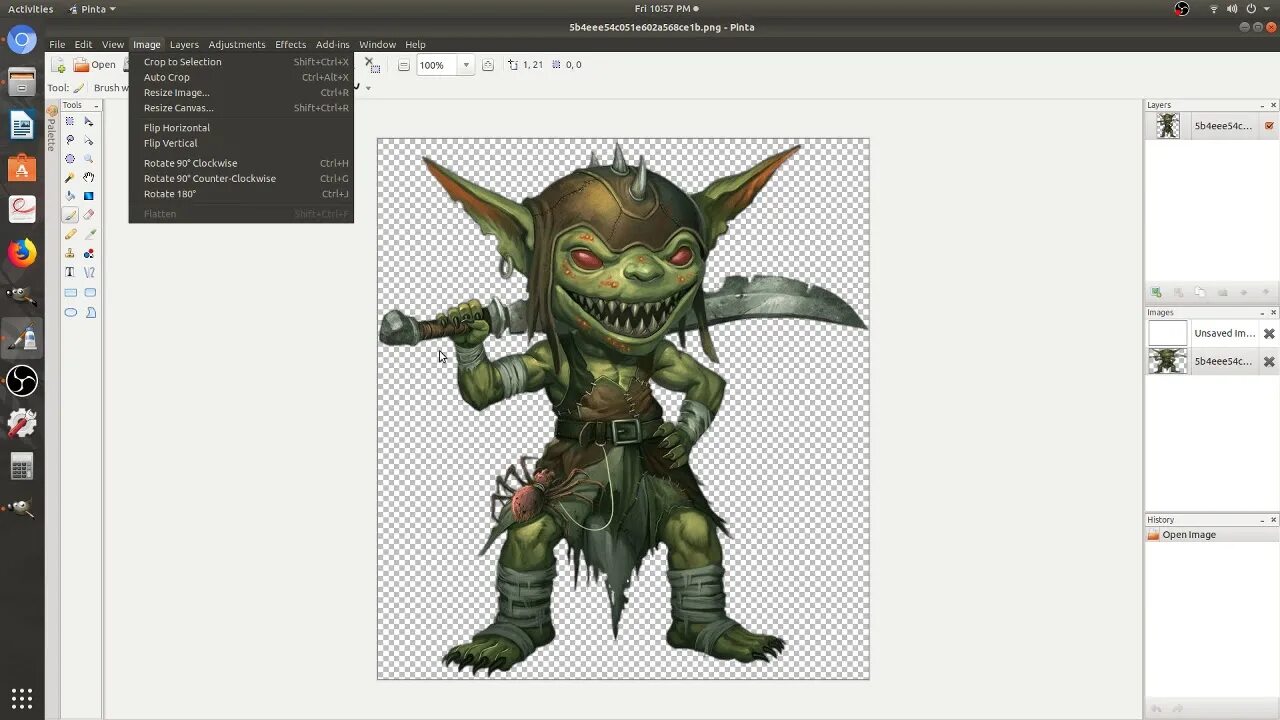Viewport: 1280px width, 720px height.
Task: Select the Rectangle Select tool
Action: point(70,121)
